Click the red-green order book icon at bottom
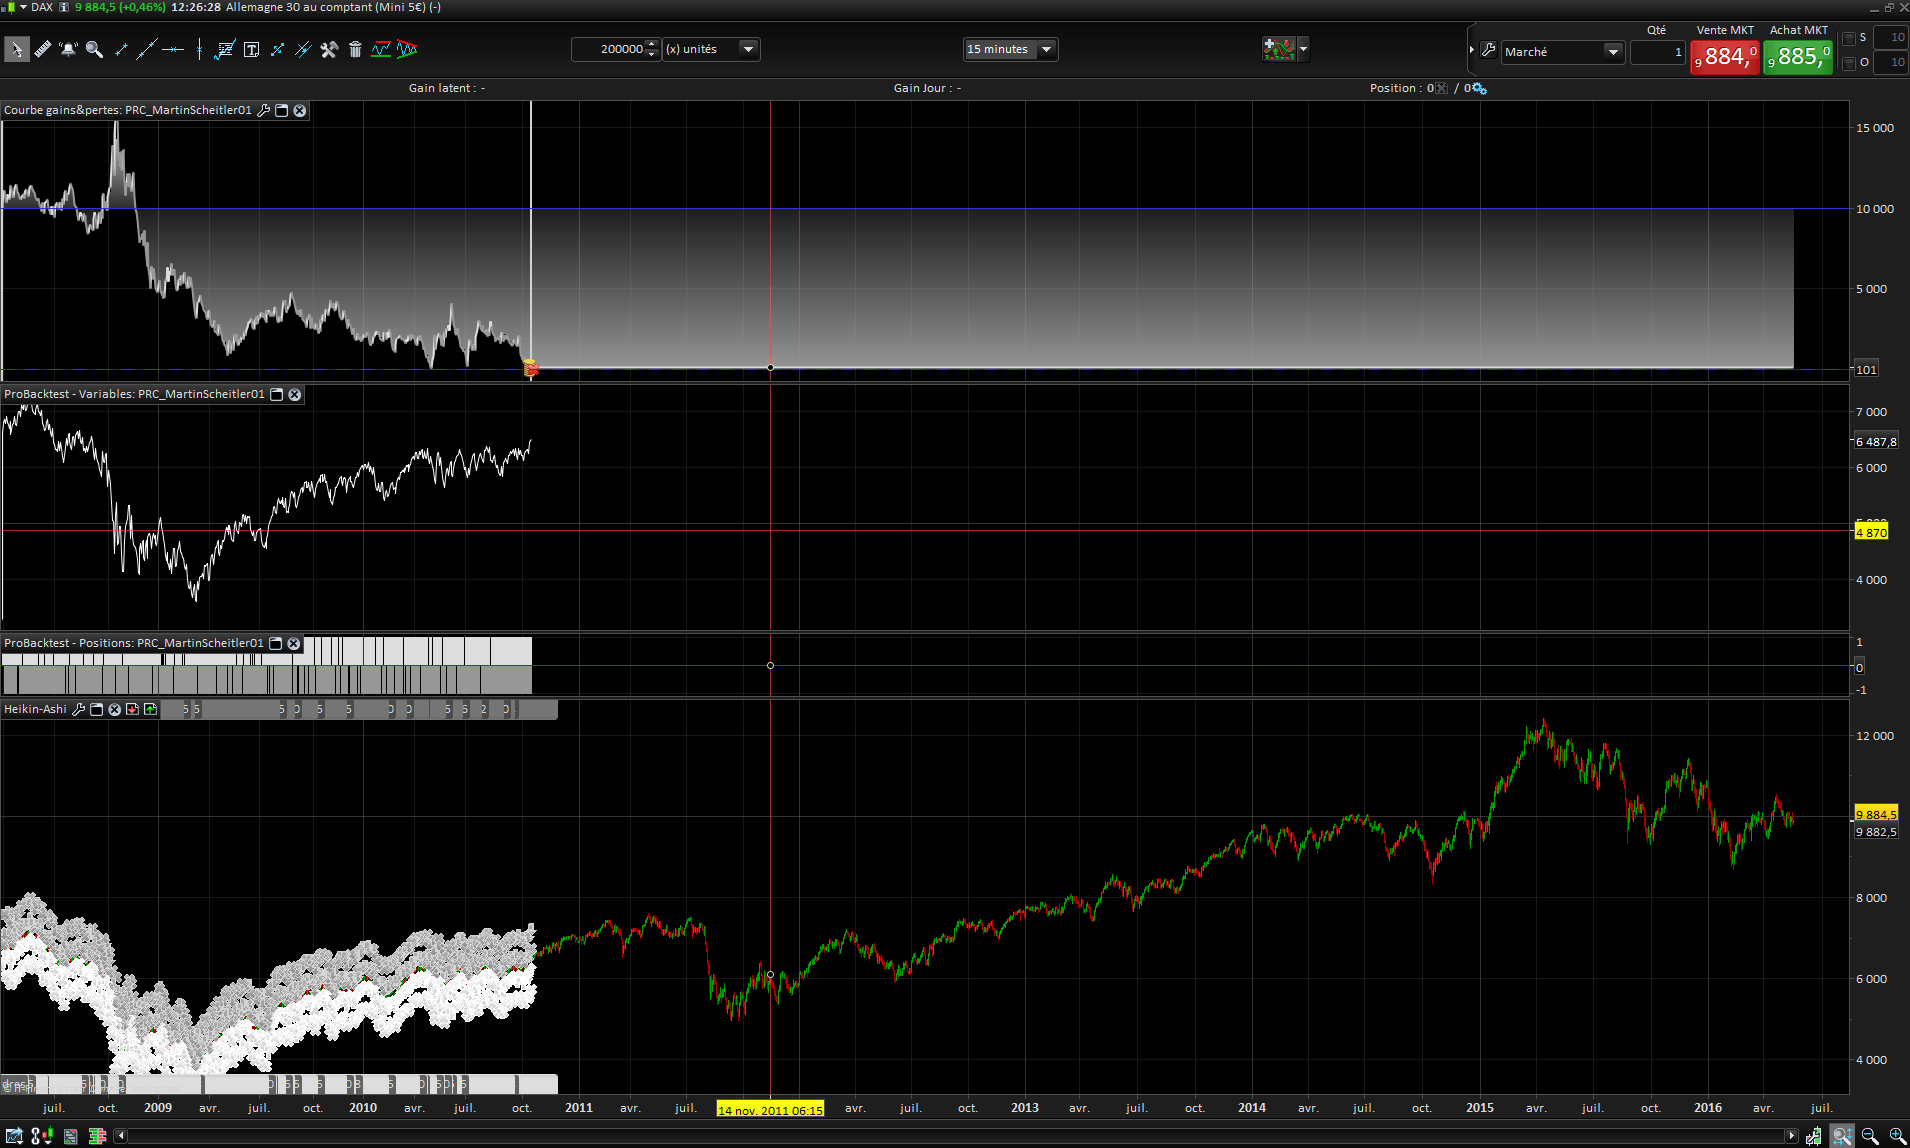 coord(97,1135)
